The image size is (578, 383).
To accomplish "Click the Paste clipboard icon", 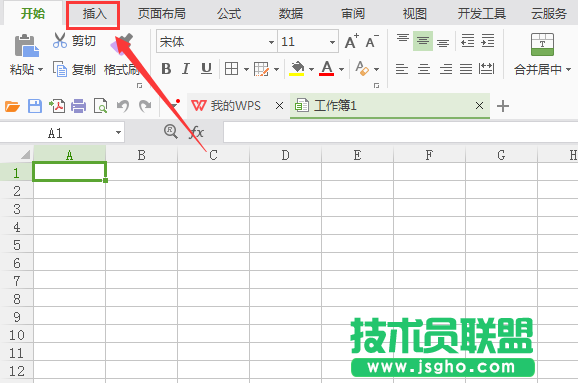I will 27,45.
